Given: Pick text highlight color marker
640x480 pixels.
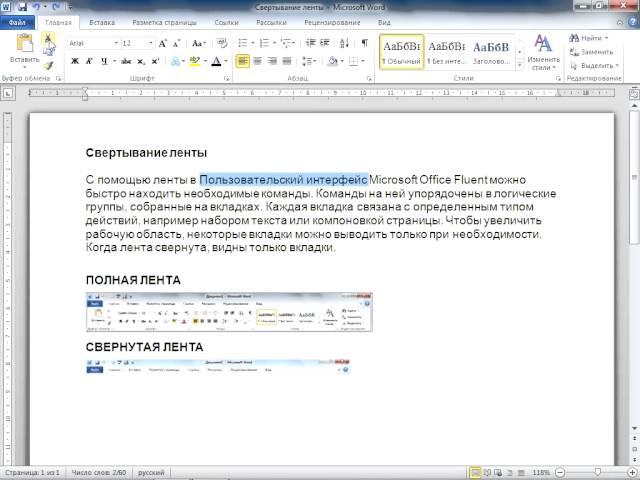Looking at the screenshot, I should [x=195, y=61].
